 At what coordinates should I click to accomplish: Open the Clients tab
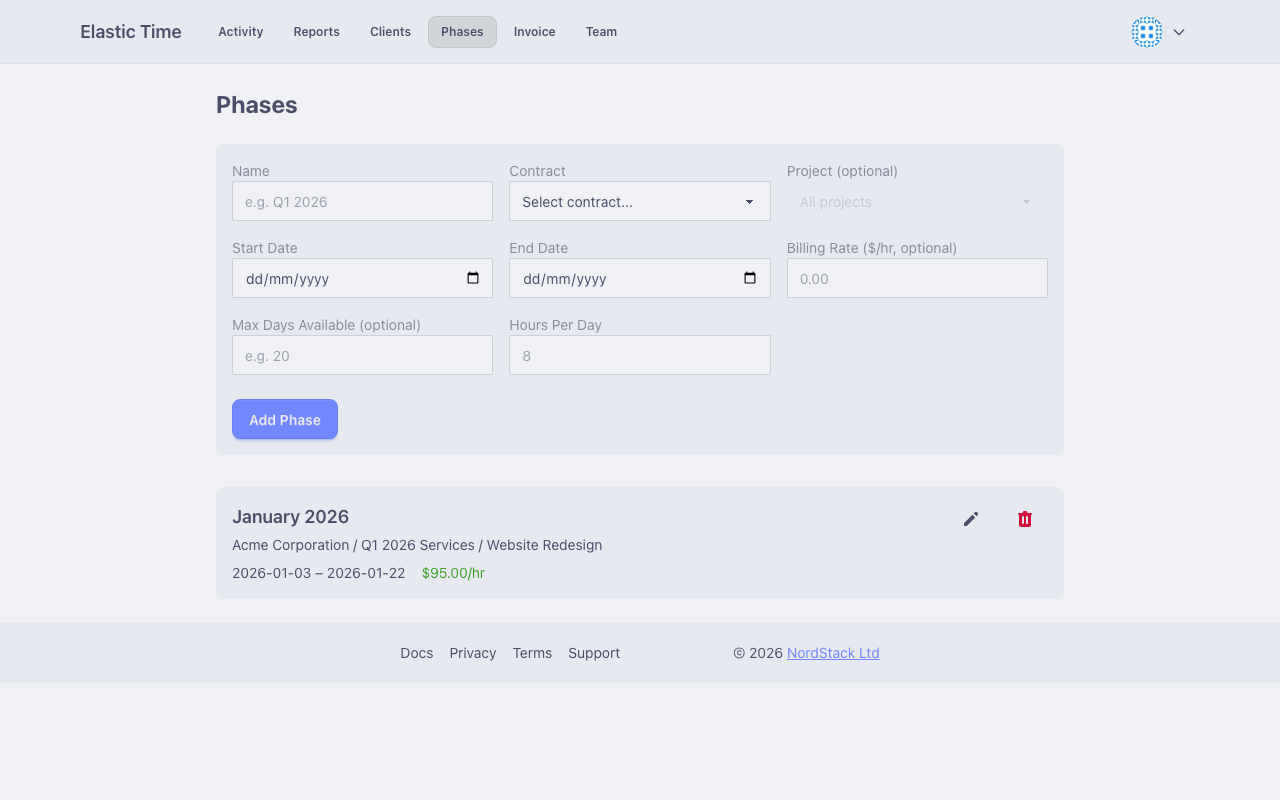[x=390, y=32]
